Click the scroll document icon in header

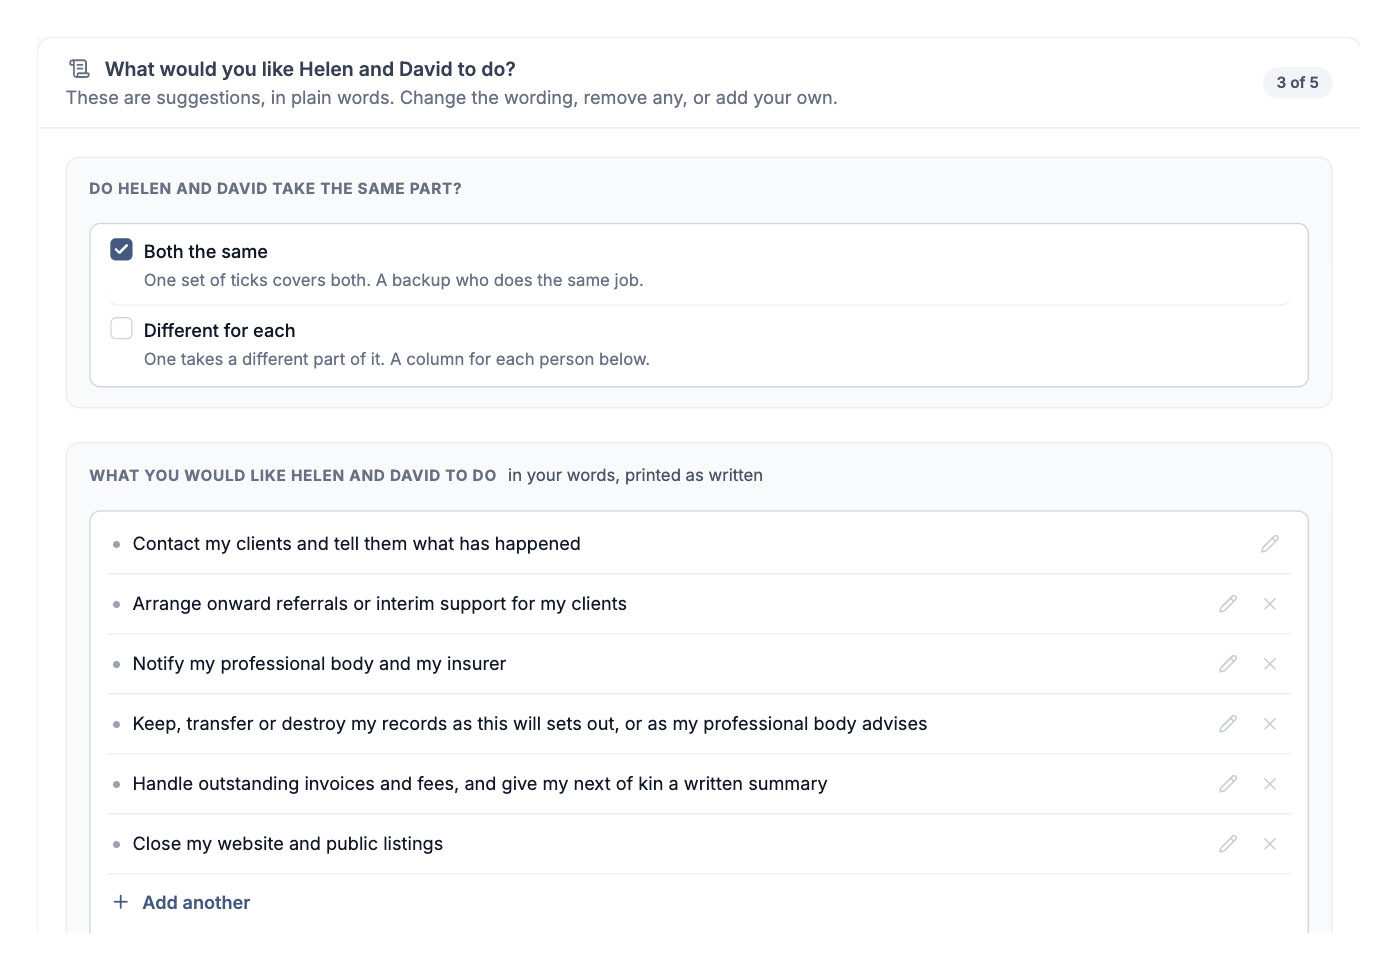tap(80, 69)
